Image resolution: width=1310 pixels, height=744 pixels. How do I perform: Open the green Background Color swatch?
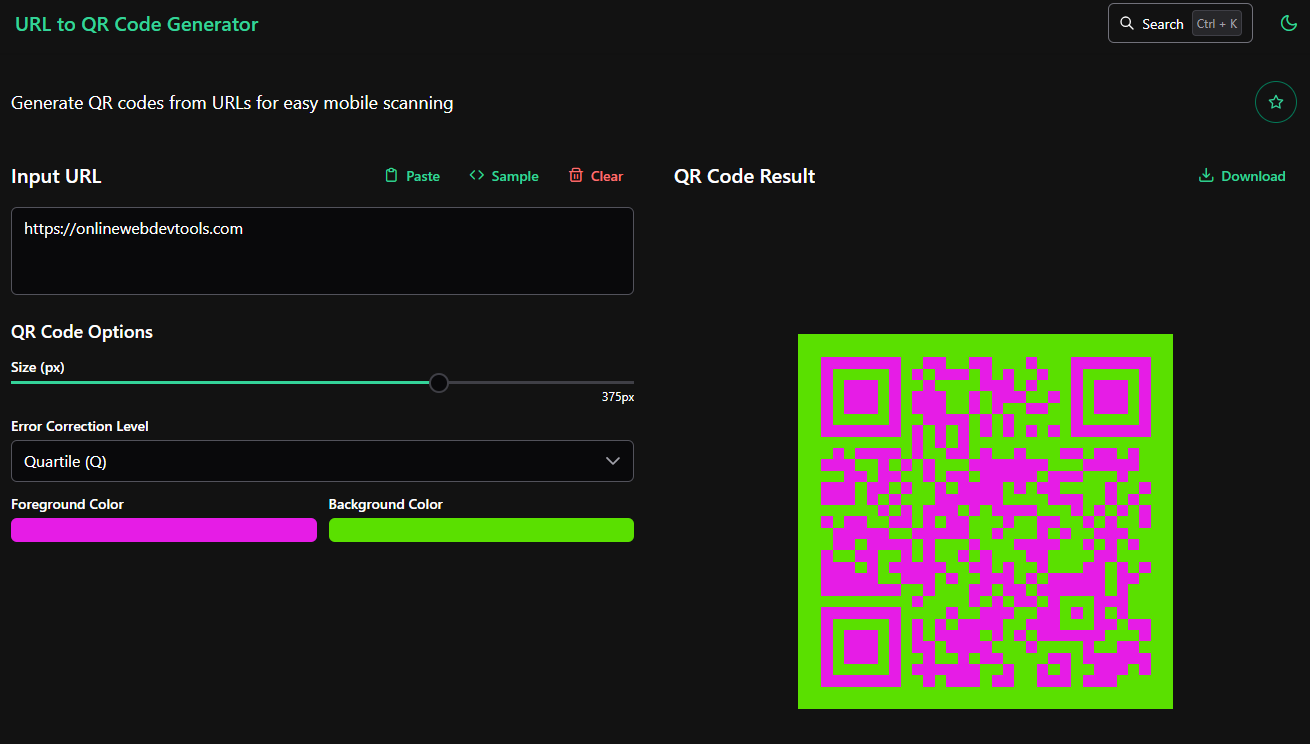[x=481, y=530]
